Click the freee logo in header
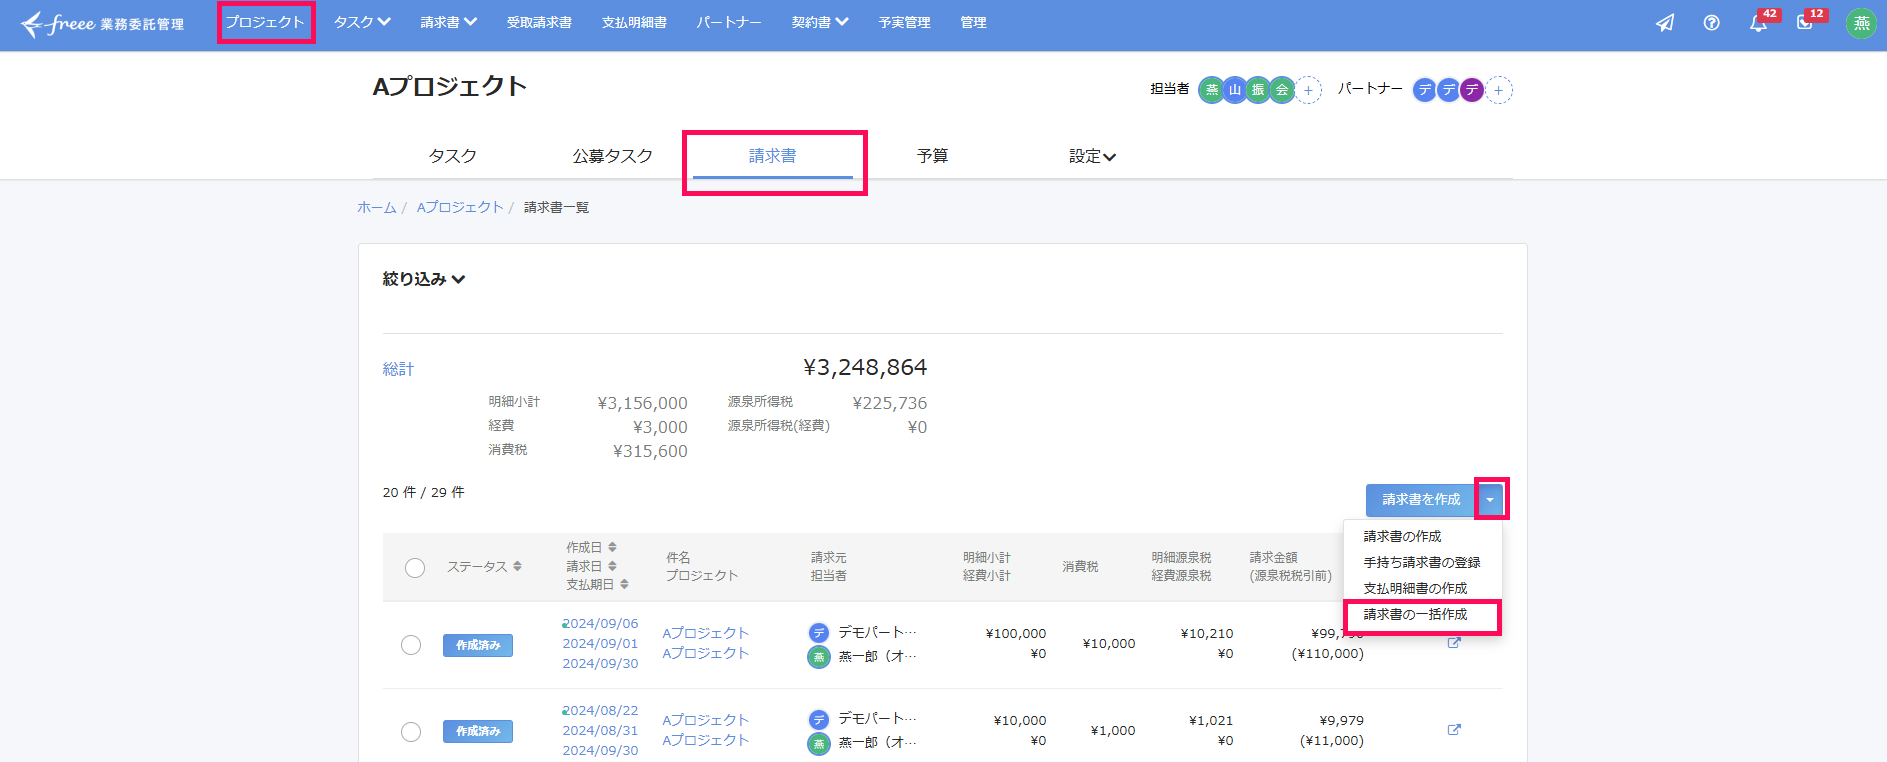 (102, 23)
